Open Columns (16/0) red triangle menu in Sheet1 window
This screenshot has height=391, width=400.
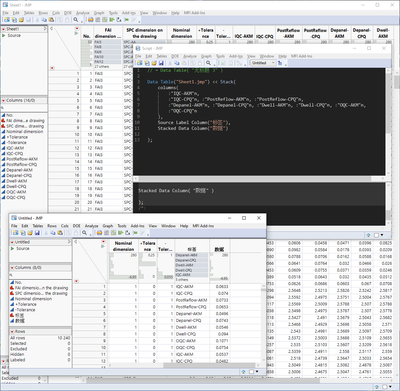[4, 100]
